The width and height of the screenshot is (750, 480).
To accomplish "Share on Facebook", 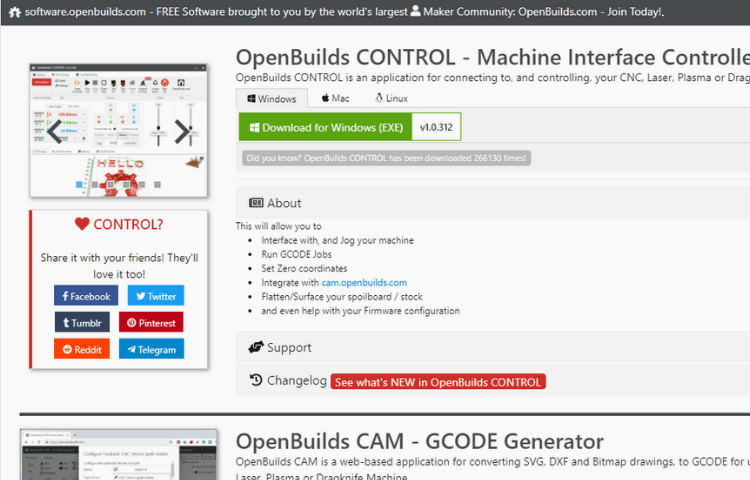I will [x=86, y=296].
